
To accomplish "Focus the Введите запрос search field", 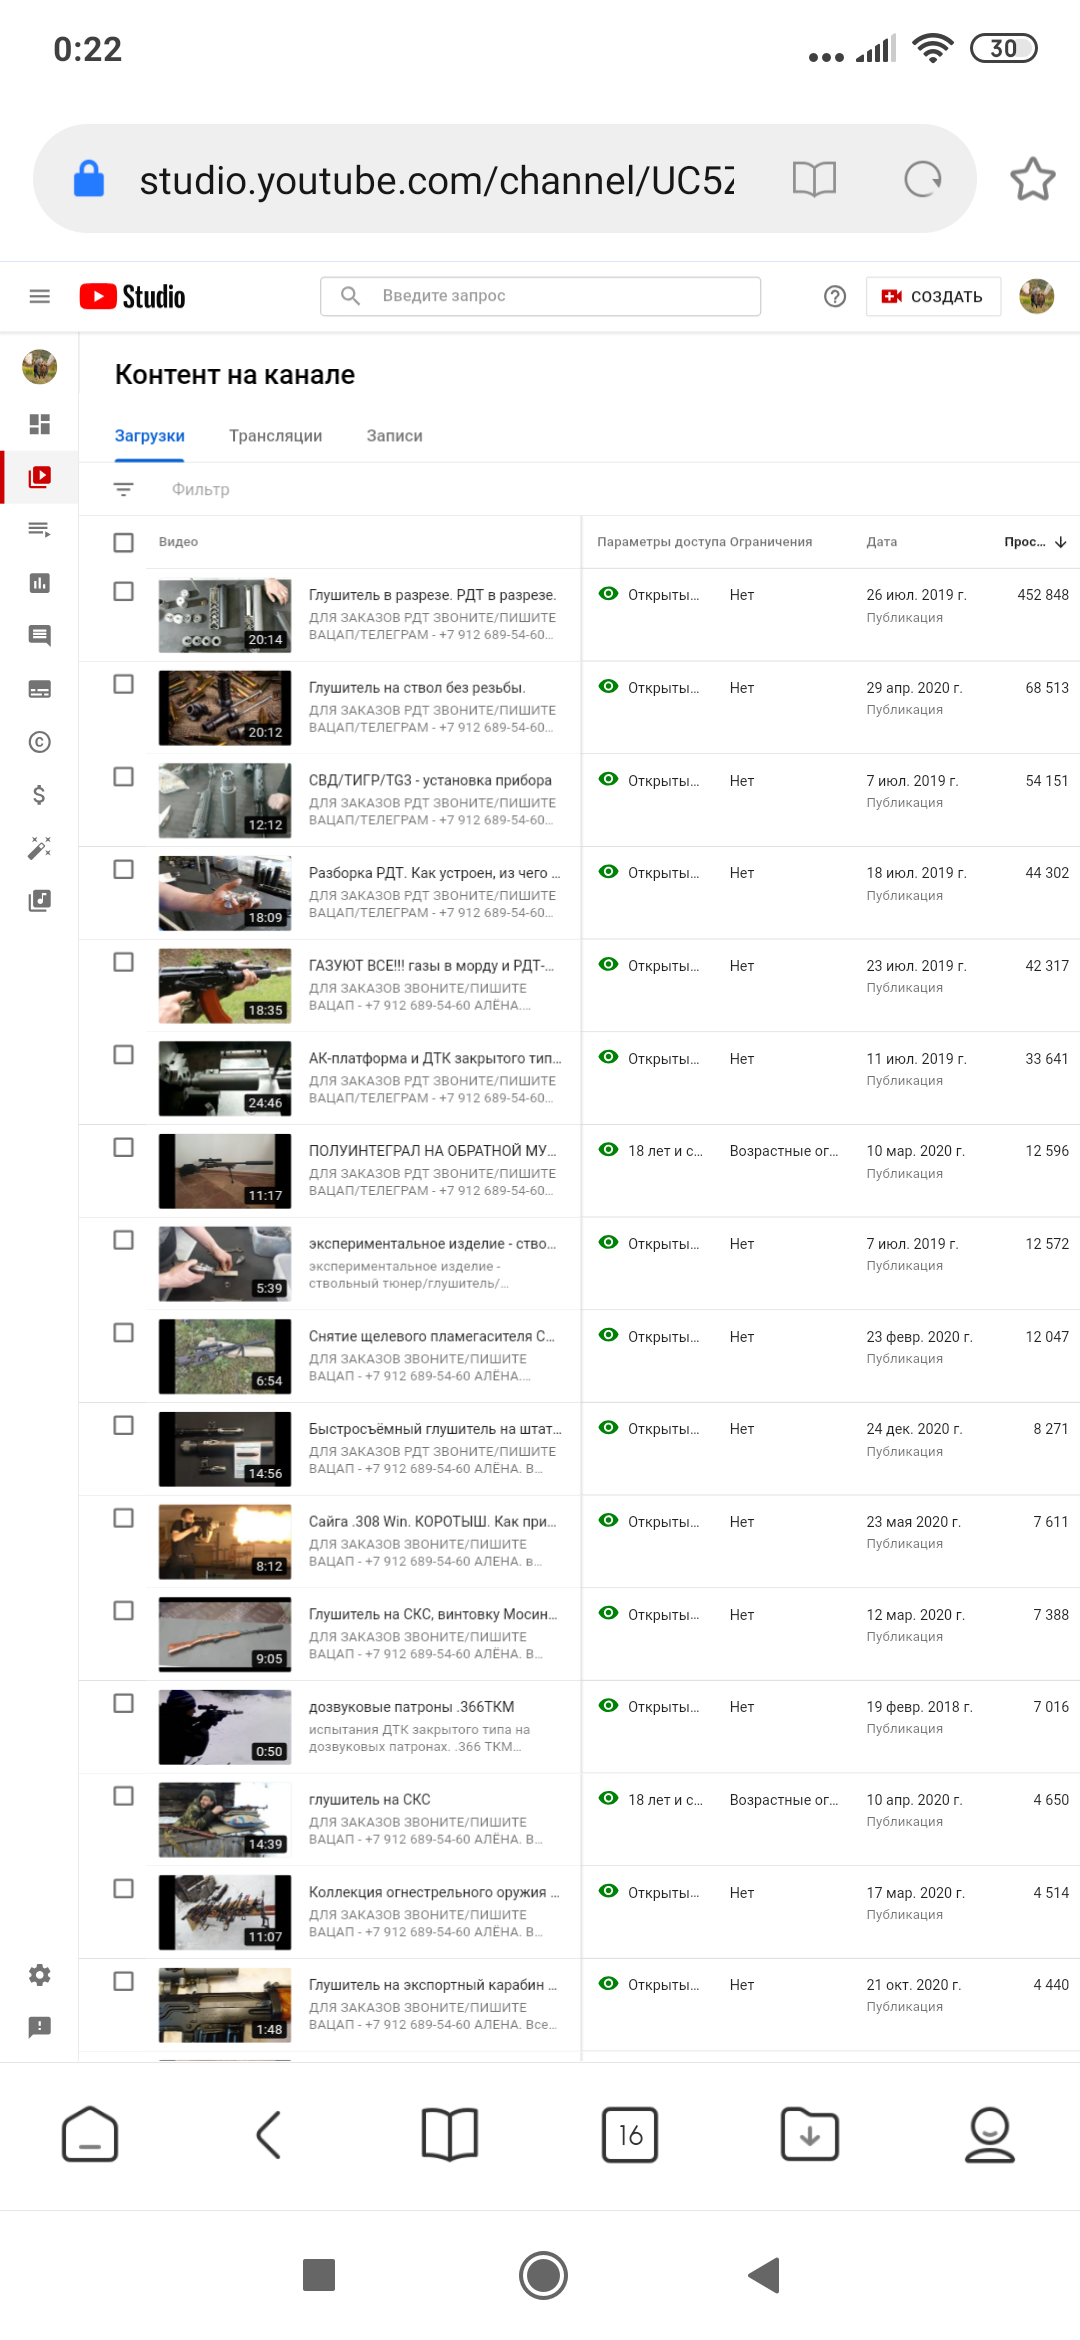I will coord(540,296).
